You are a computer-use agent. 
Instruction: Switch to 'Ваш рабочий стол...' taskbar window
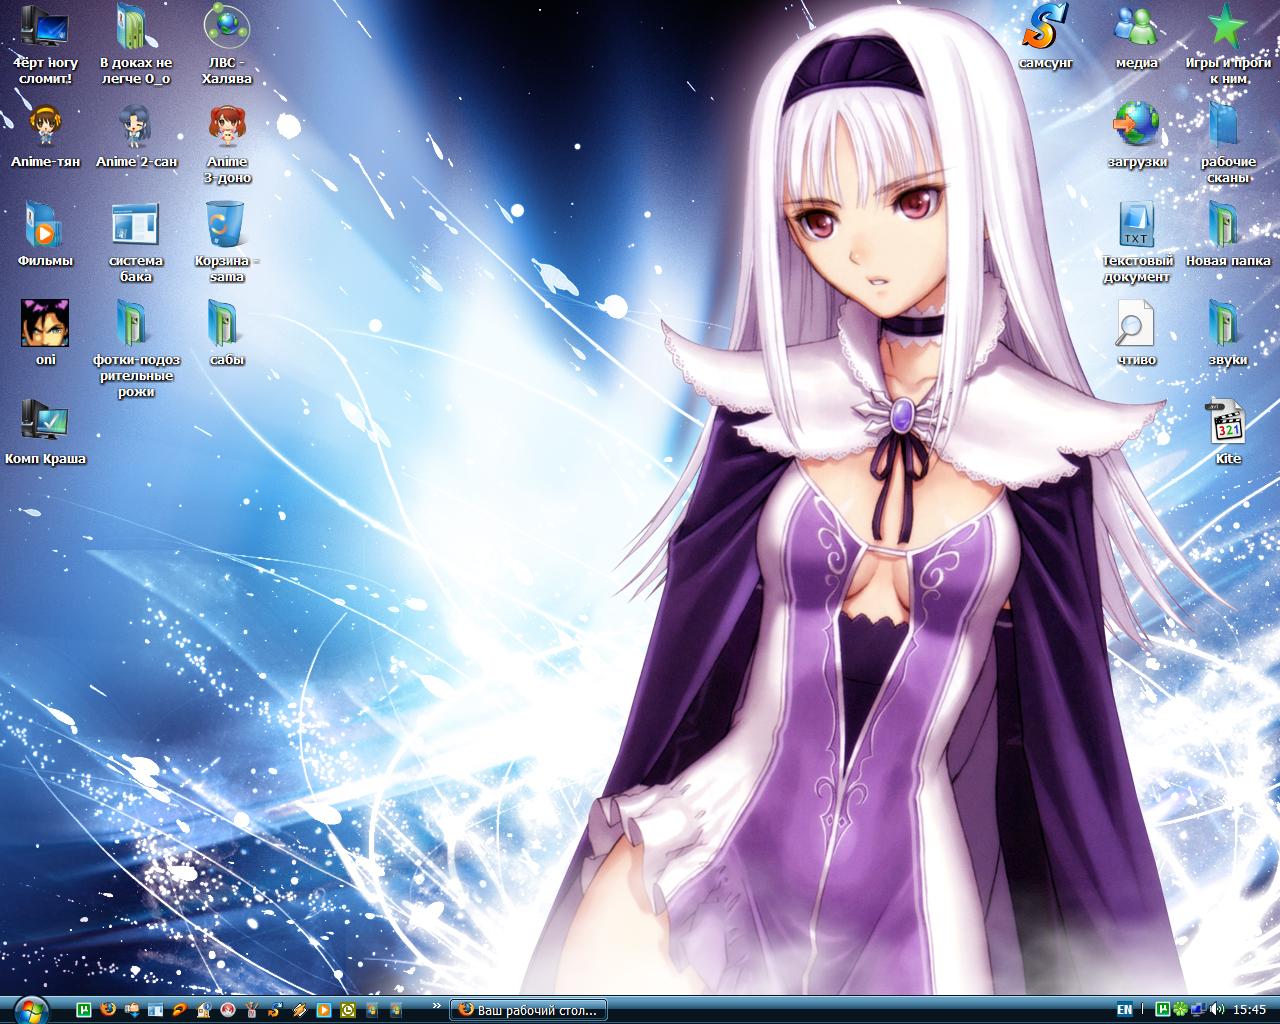point(528,1010)
